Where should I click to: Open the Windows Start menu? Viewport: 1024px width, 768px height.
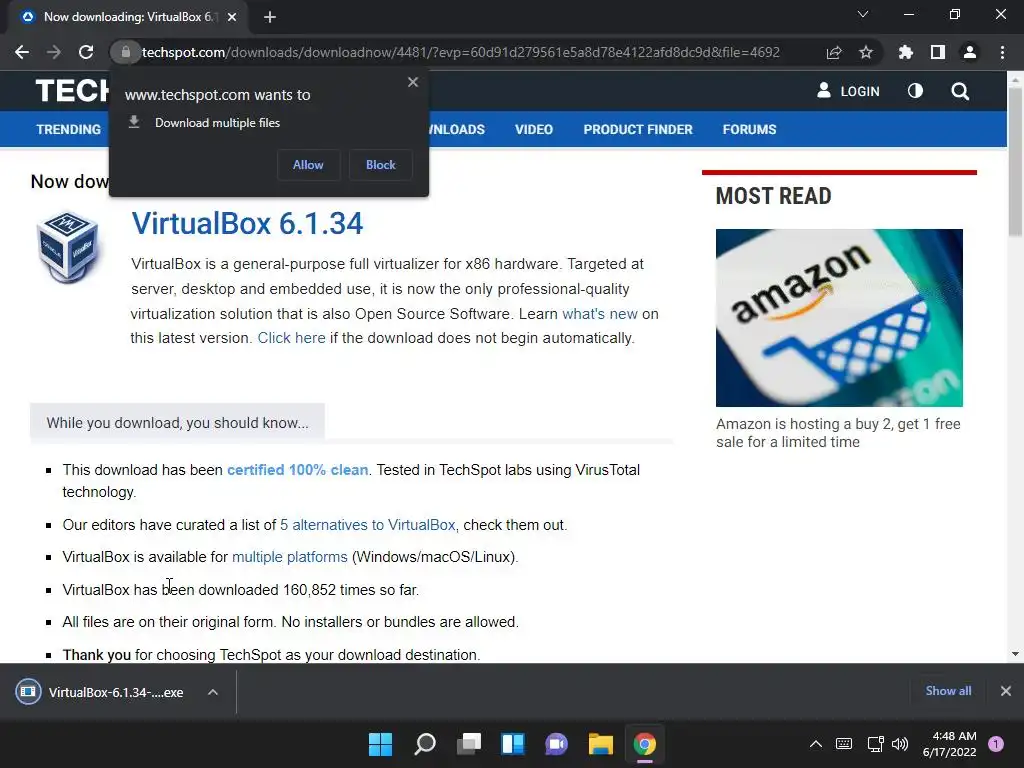[380, 744]
